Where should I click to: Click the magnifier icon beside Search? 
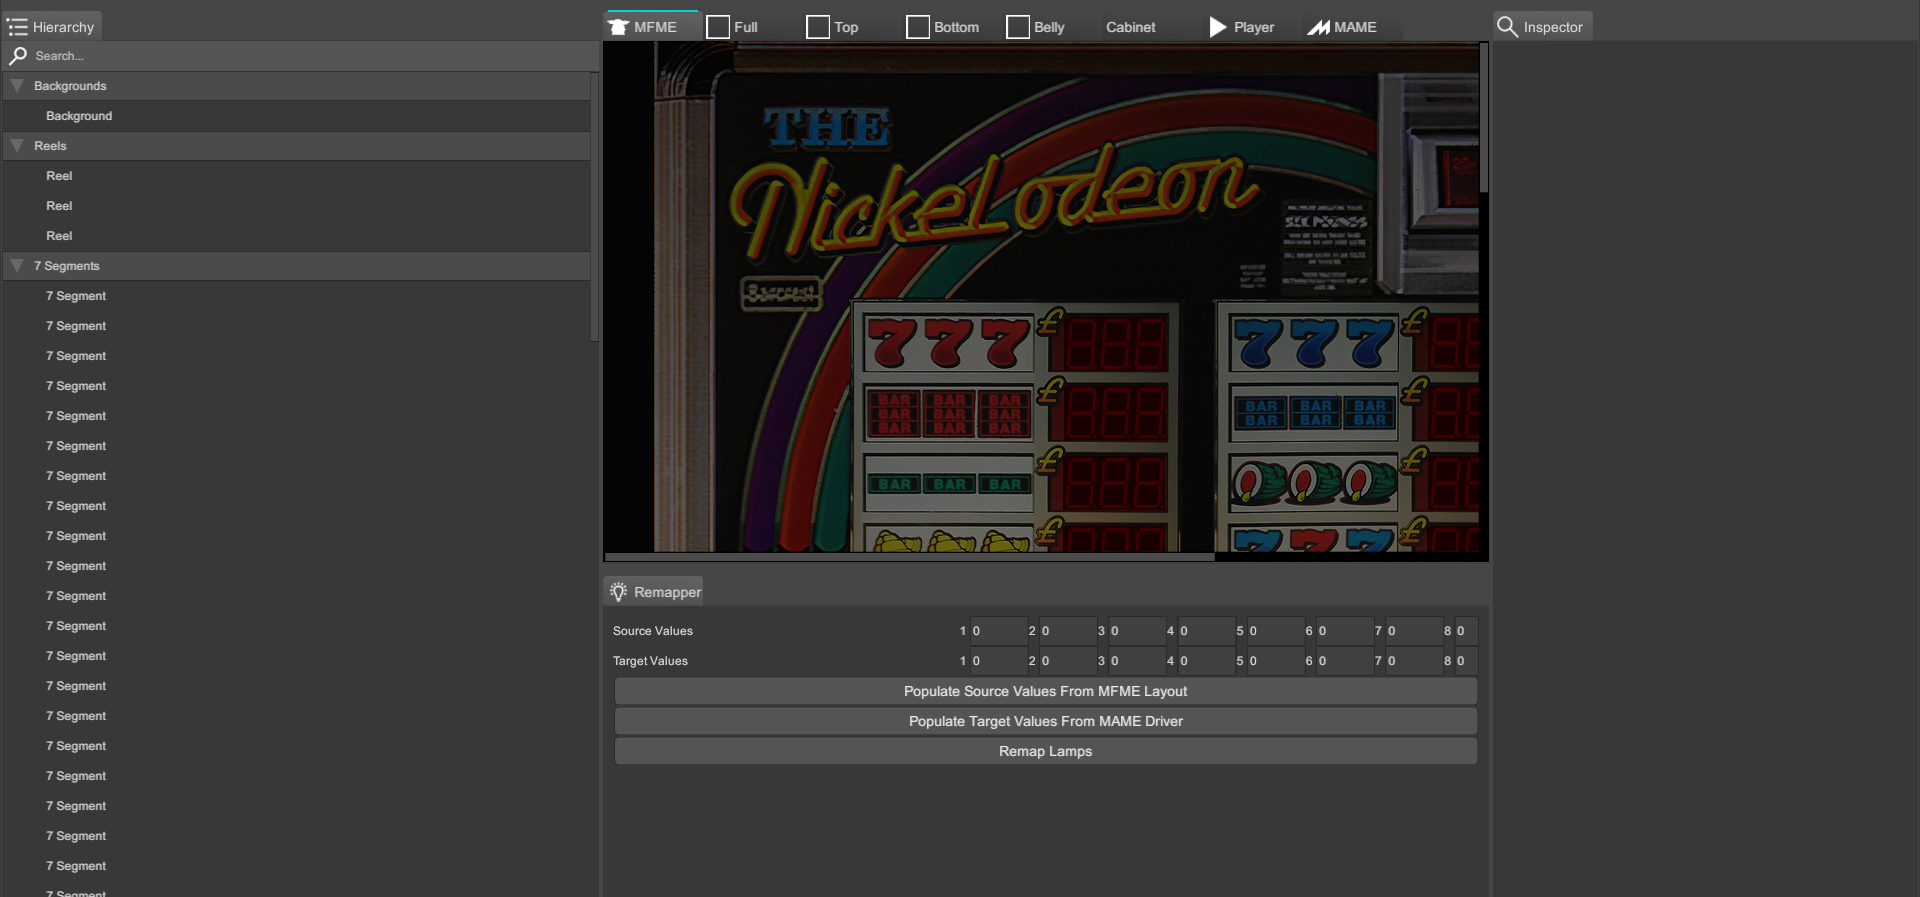(x=18, y=56)
